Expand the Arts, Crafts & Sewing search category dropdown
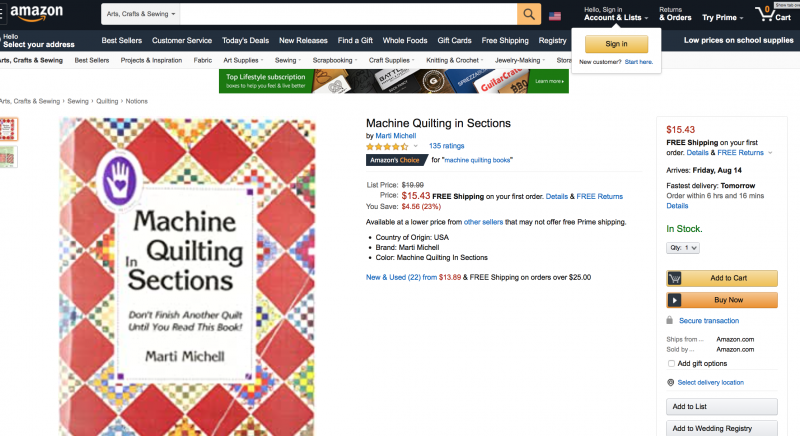This screenshot has height=436, width=800. pos(140,15)
